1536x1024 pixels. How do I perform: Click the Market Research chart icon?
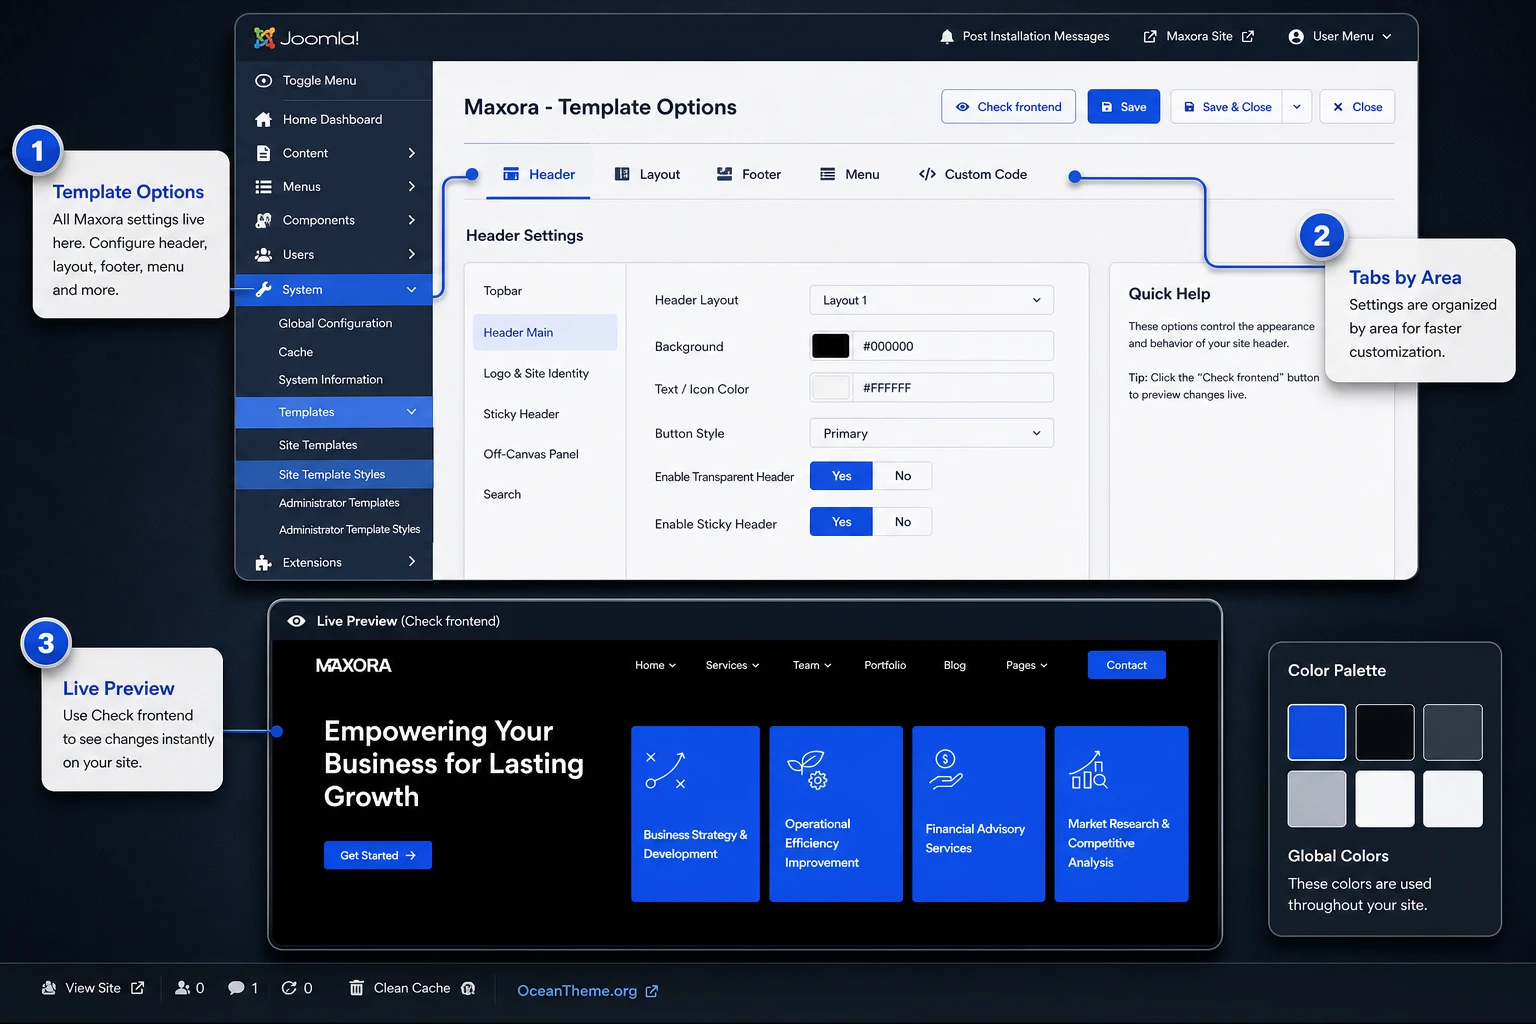pyautogui.click(x=1088, y=769)
